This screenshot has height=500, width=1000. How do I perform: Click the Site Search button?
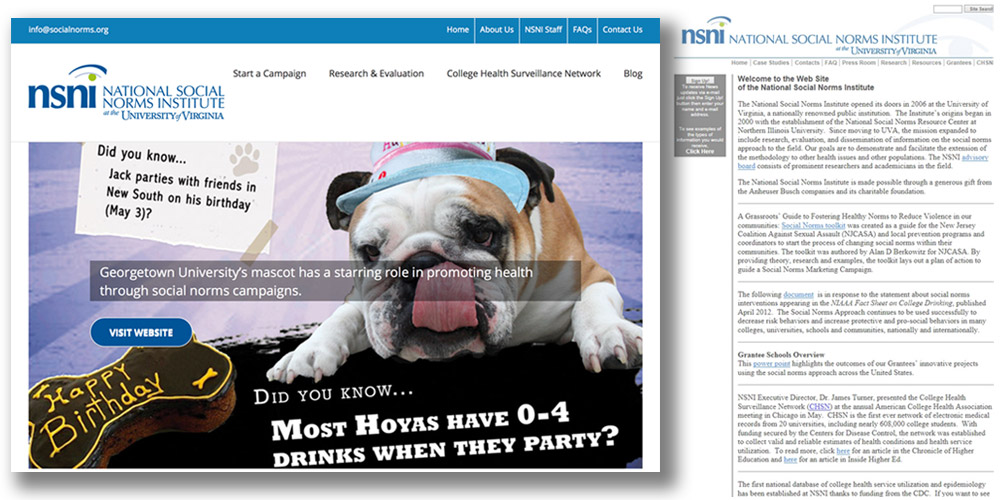tap(978, 10)
